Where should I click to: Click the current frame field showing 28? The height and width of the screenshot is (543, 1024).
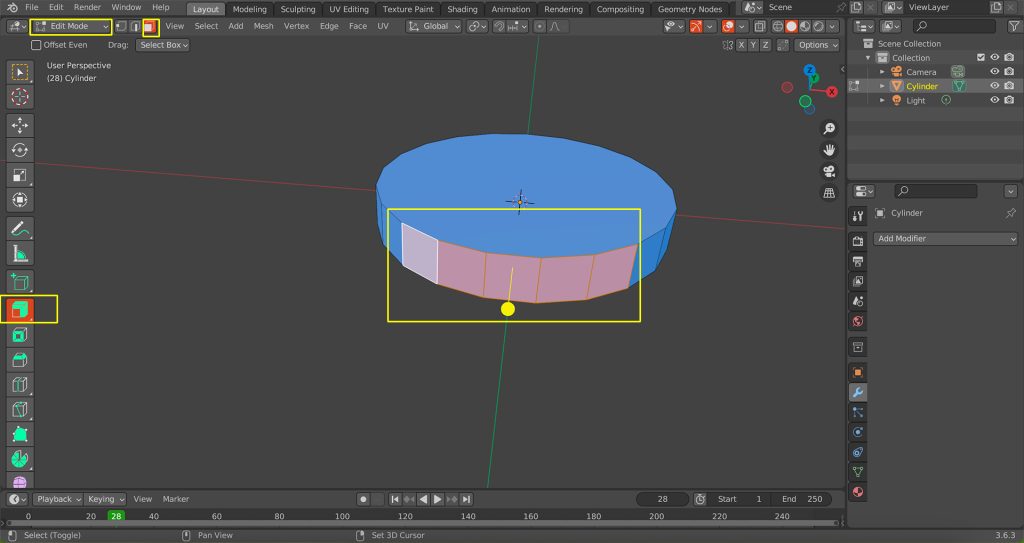[662, 499]
